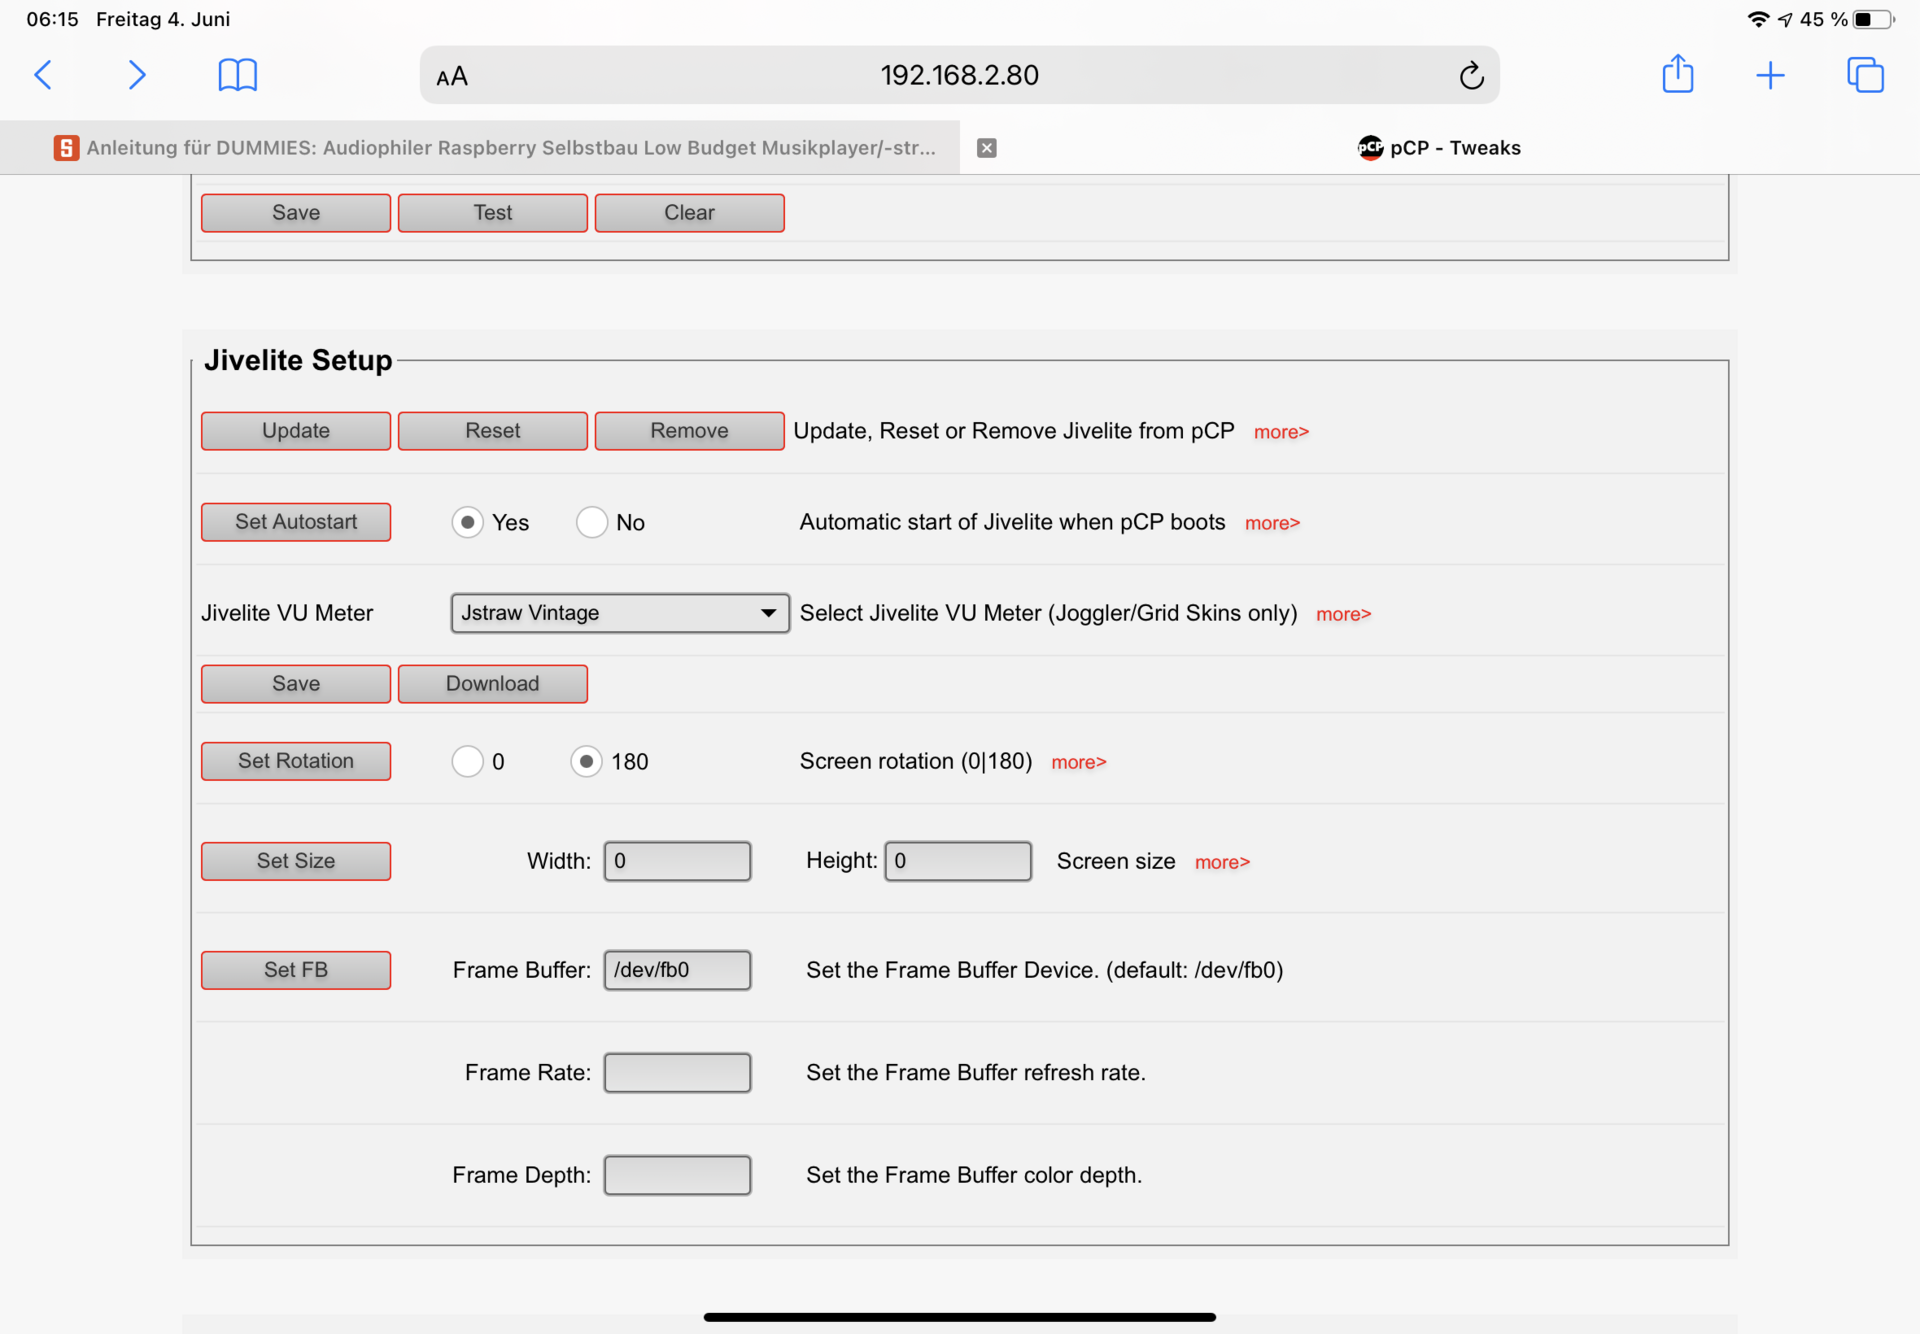Click the Test button
Viewport: 1920px width, 1334px height.
point(493,213)
